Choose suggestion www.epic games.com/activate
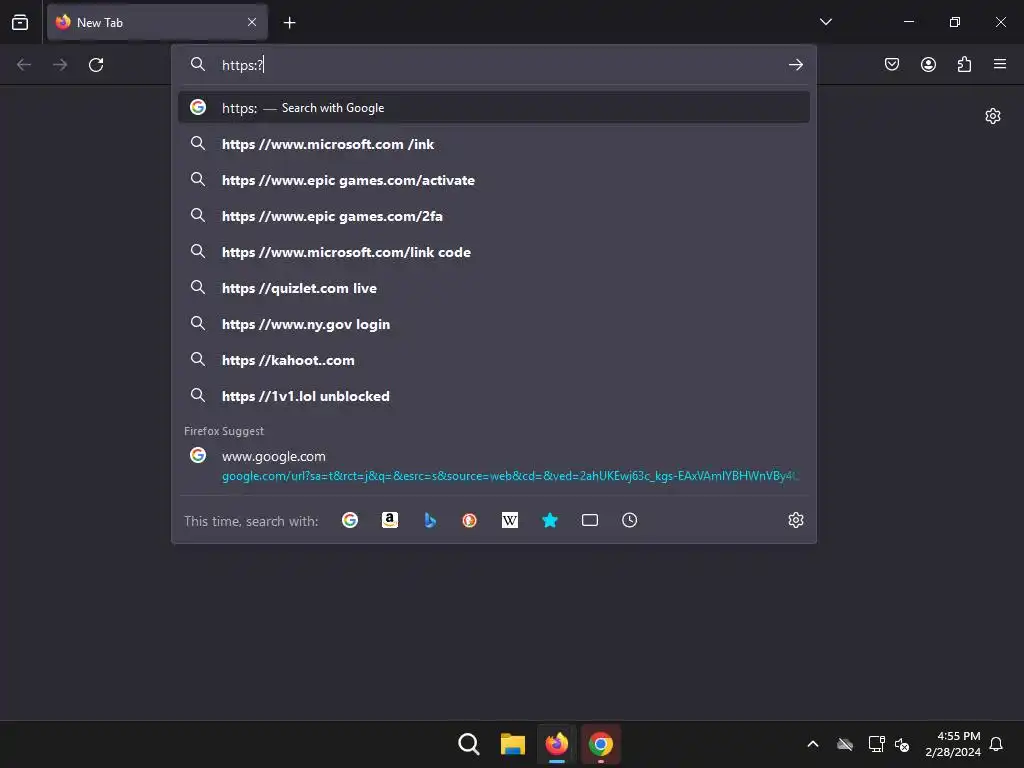 pyautogui.click(x=494, y=180)
